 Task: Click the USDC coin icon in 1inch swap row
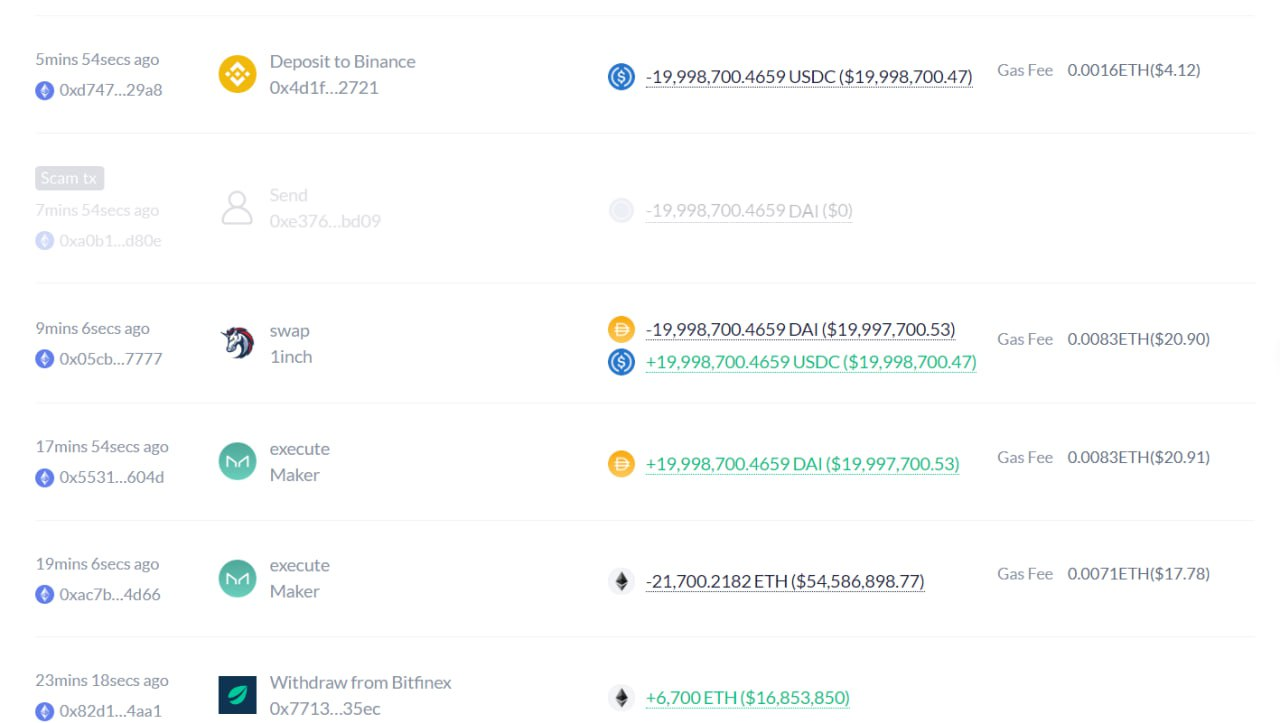tap(621, 362)
